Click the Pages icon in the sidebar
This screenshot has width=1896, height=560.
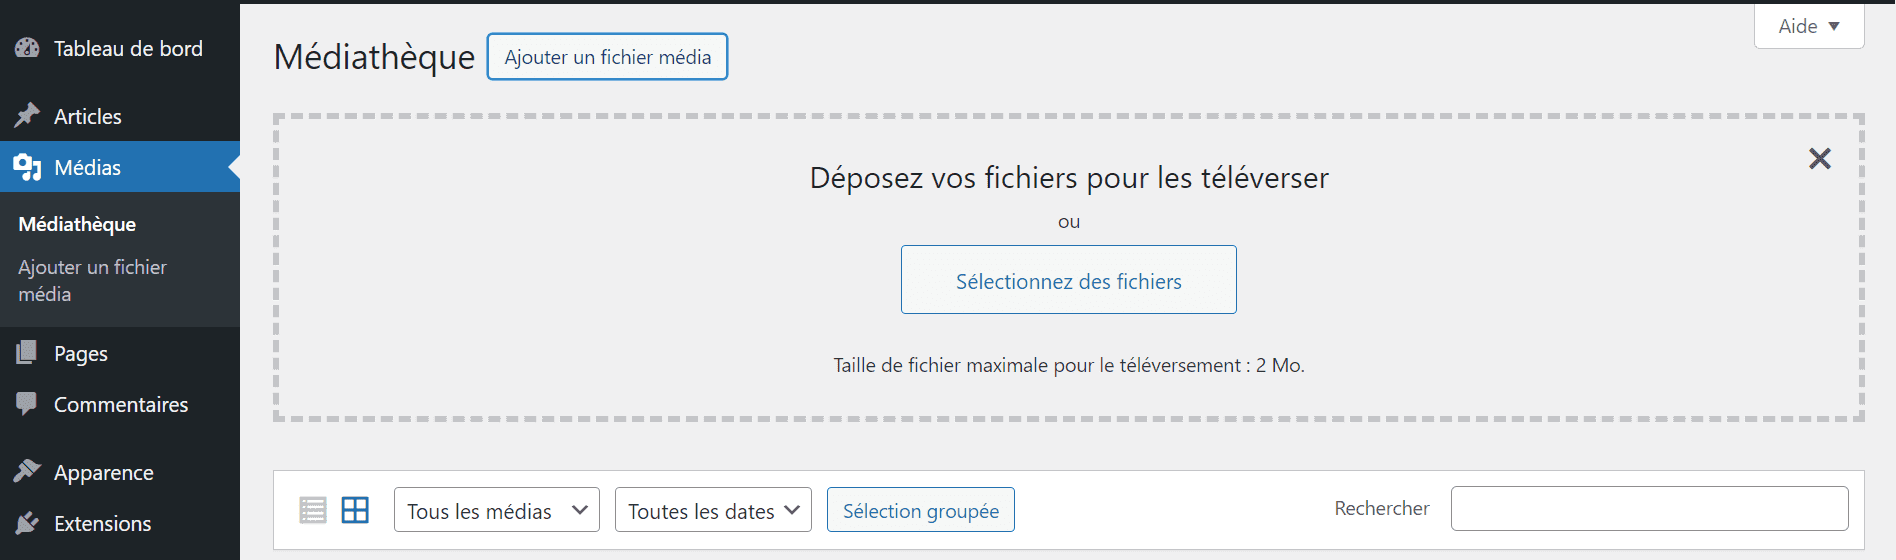27,353
